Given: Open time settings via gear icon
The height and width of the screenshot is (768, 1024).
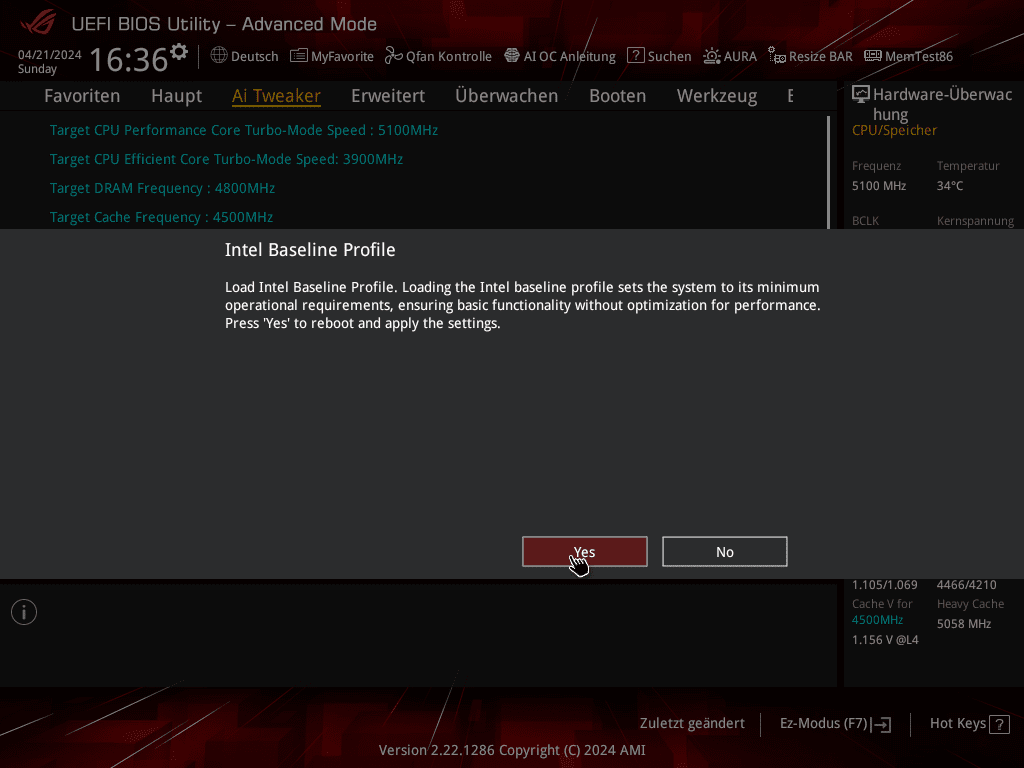Looking at the screenshot, I should [x=179, y=52].
